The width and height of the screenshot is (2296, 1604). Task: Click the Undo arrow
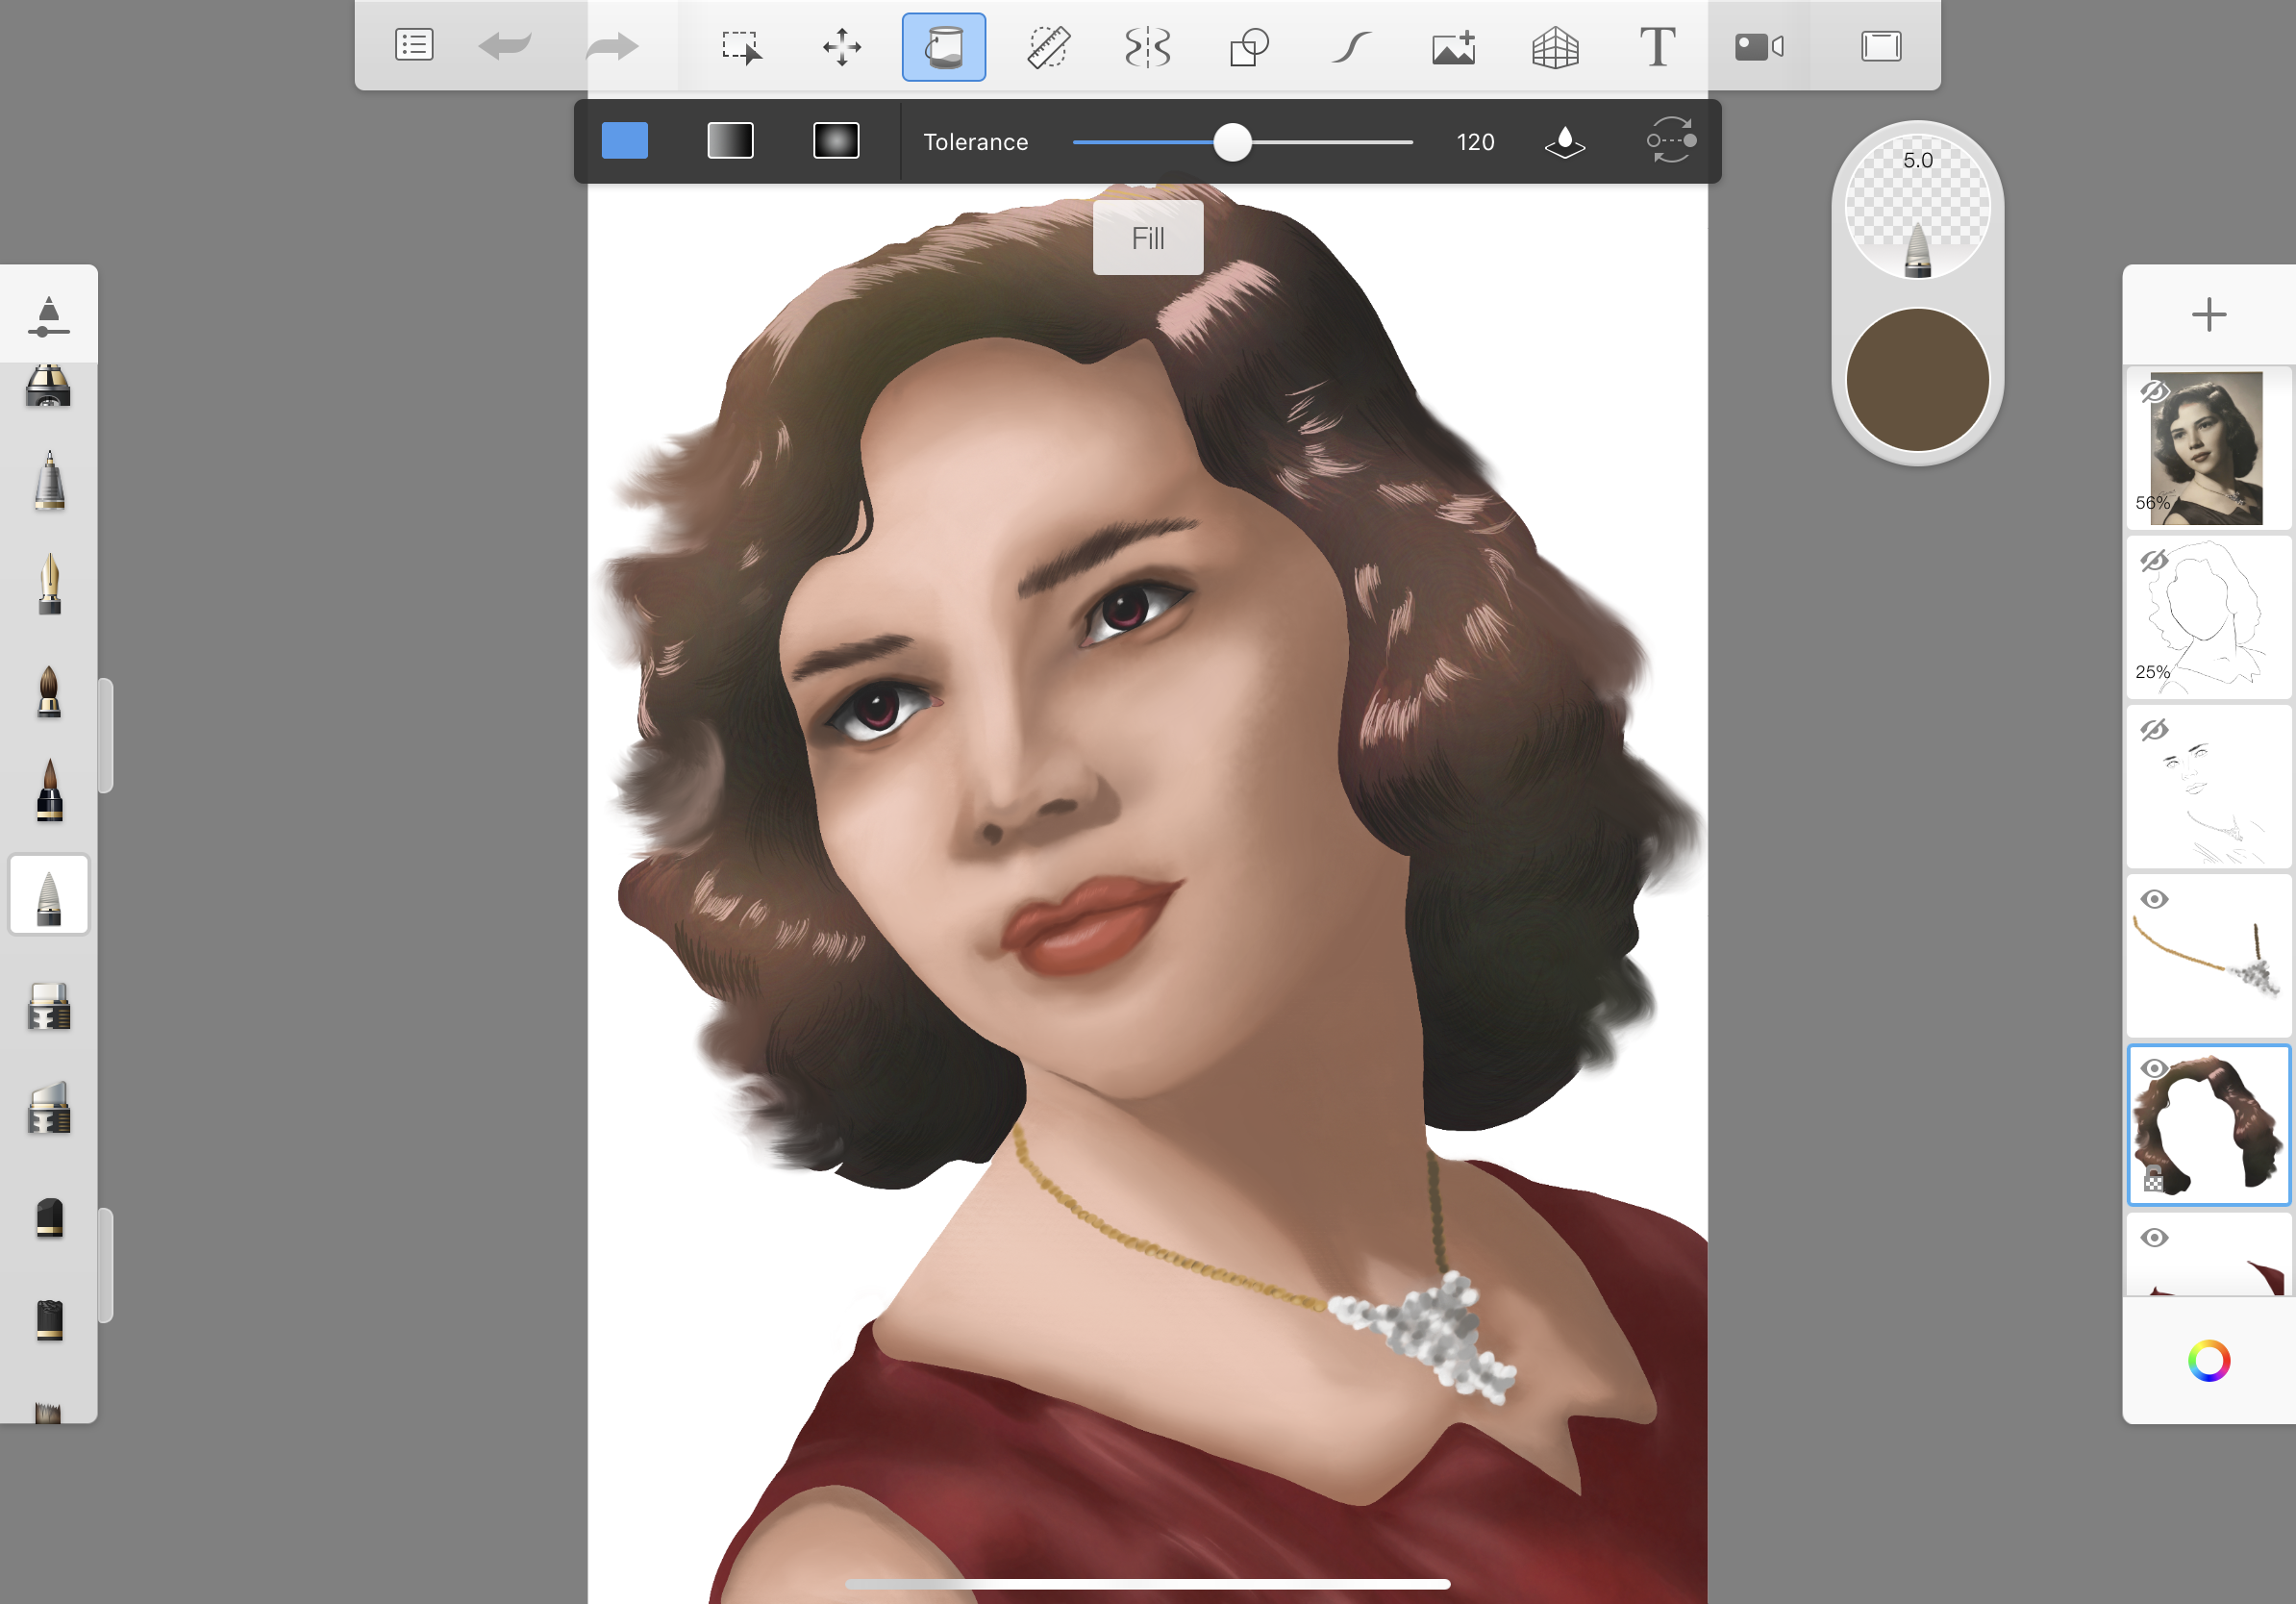[x=506, y=45]
